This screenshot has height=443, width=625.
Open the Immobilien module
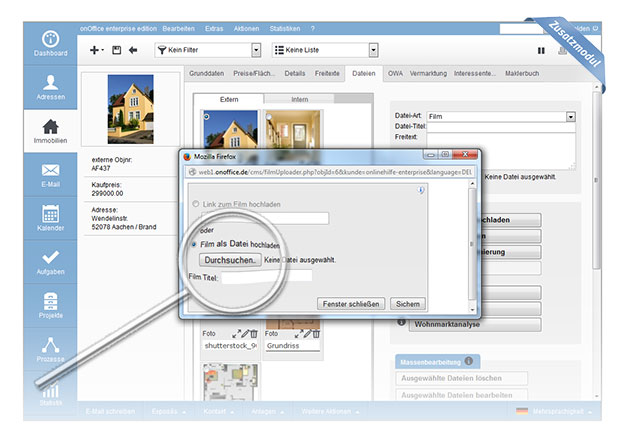(50, 131)
